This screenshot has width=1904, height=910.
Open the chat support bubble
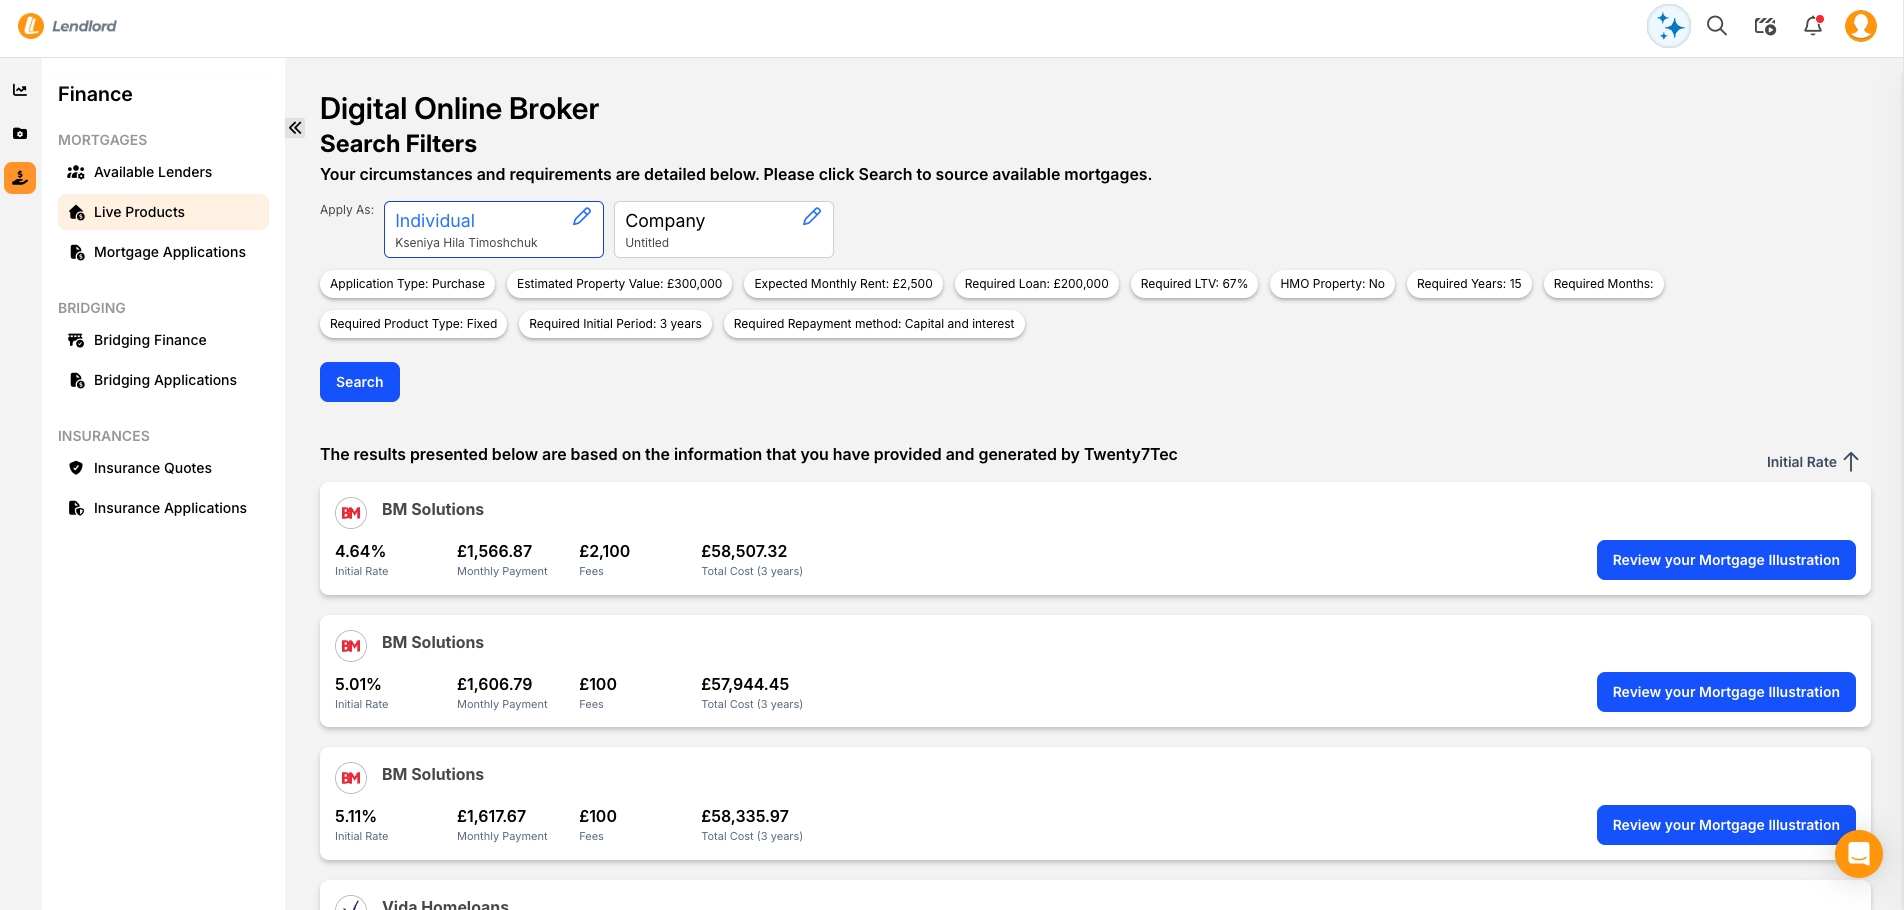[x=1858, y=854]
